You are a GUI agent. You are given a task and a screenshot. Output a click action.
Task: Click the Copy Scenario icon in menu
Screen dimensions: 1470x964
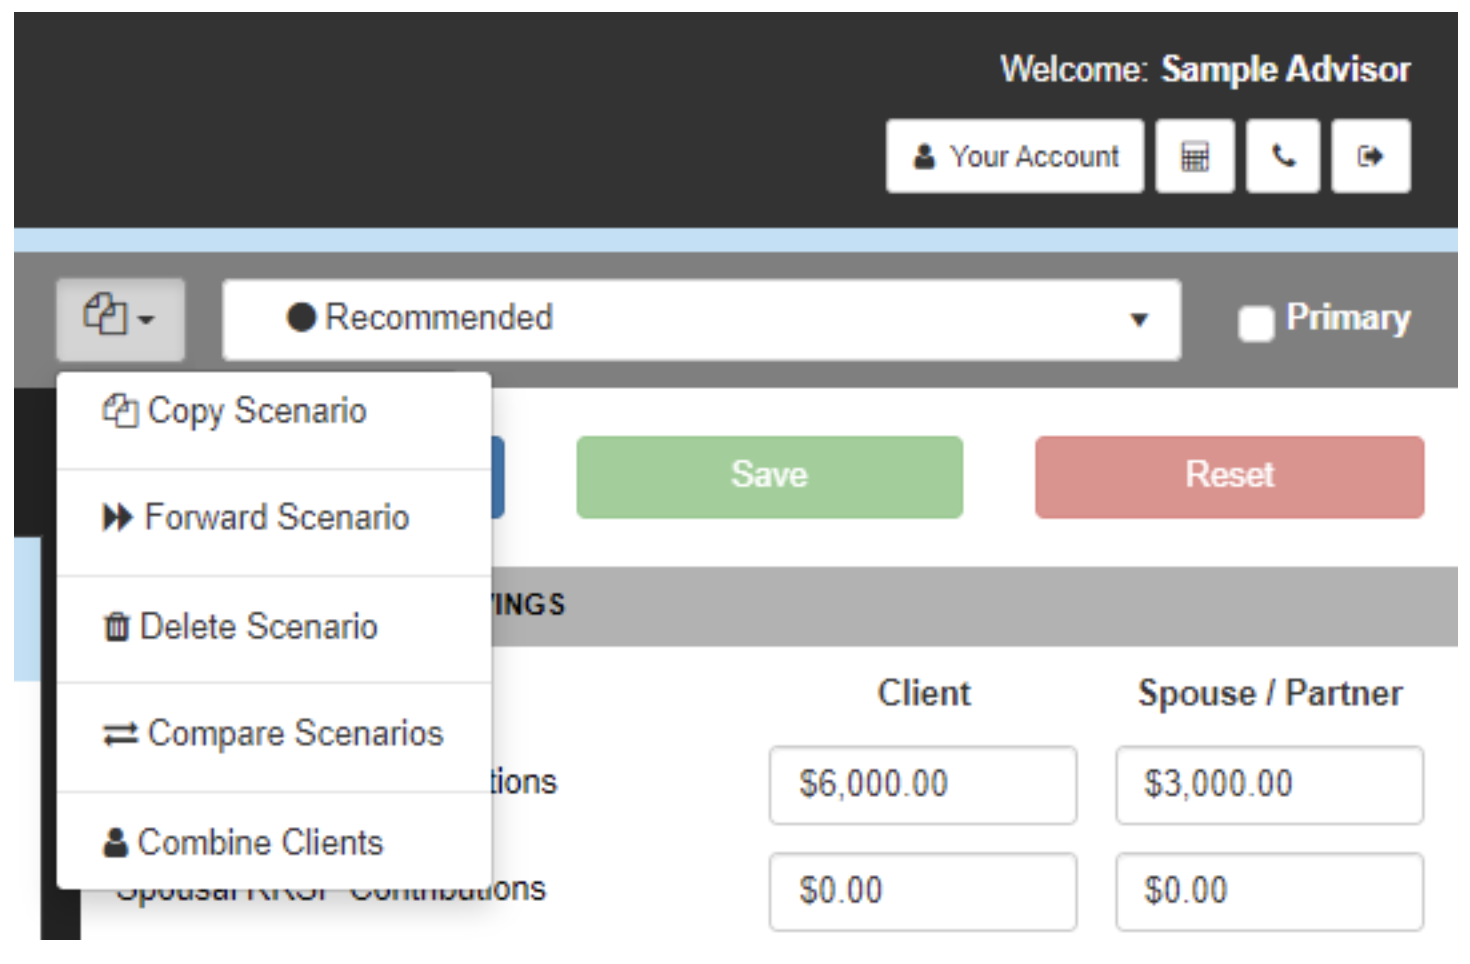[x=120, y=411]
